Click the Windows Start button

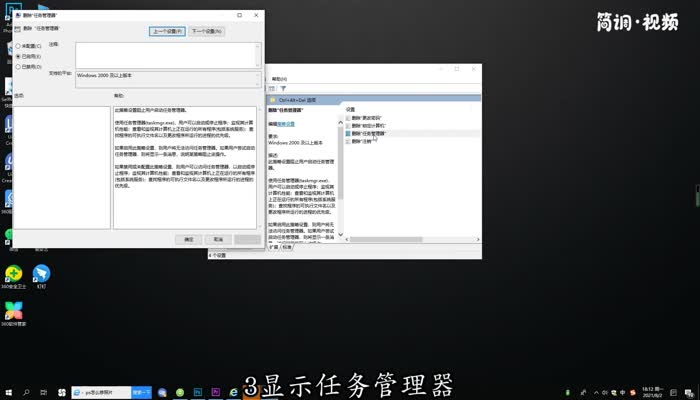[8, 393]
